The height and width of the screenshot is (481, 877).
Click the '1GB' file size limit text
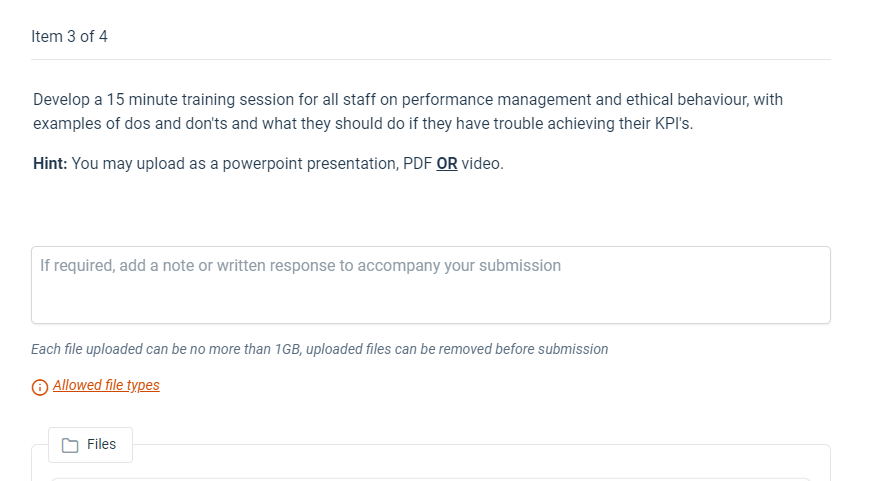(x=287, y=349)
